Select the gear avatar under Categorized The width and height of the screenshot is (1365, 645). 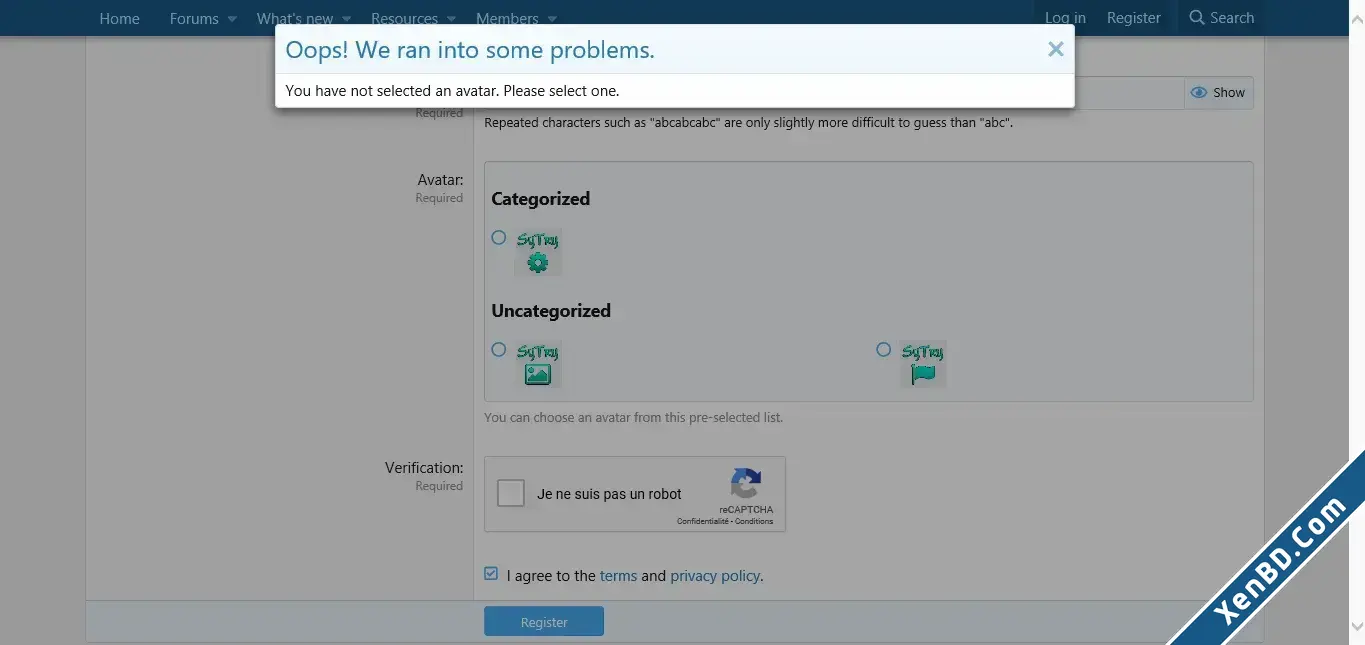pyautogui.click(x=499, y=238)
